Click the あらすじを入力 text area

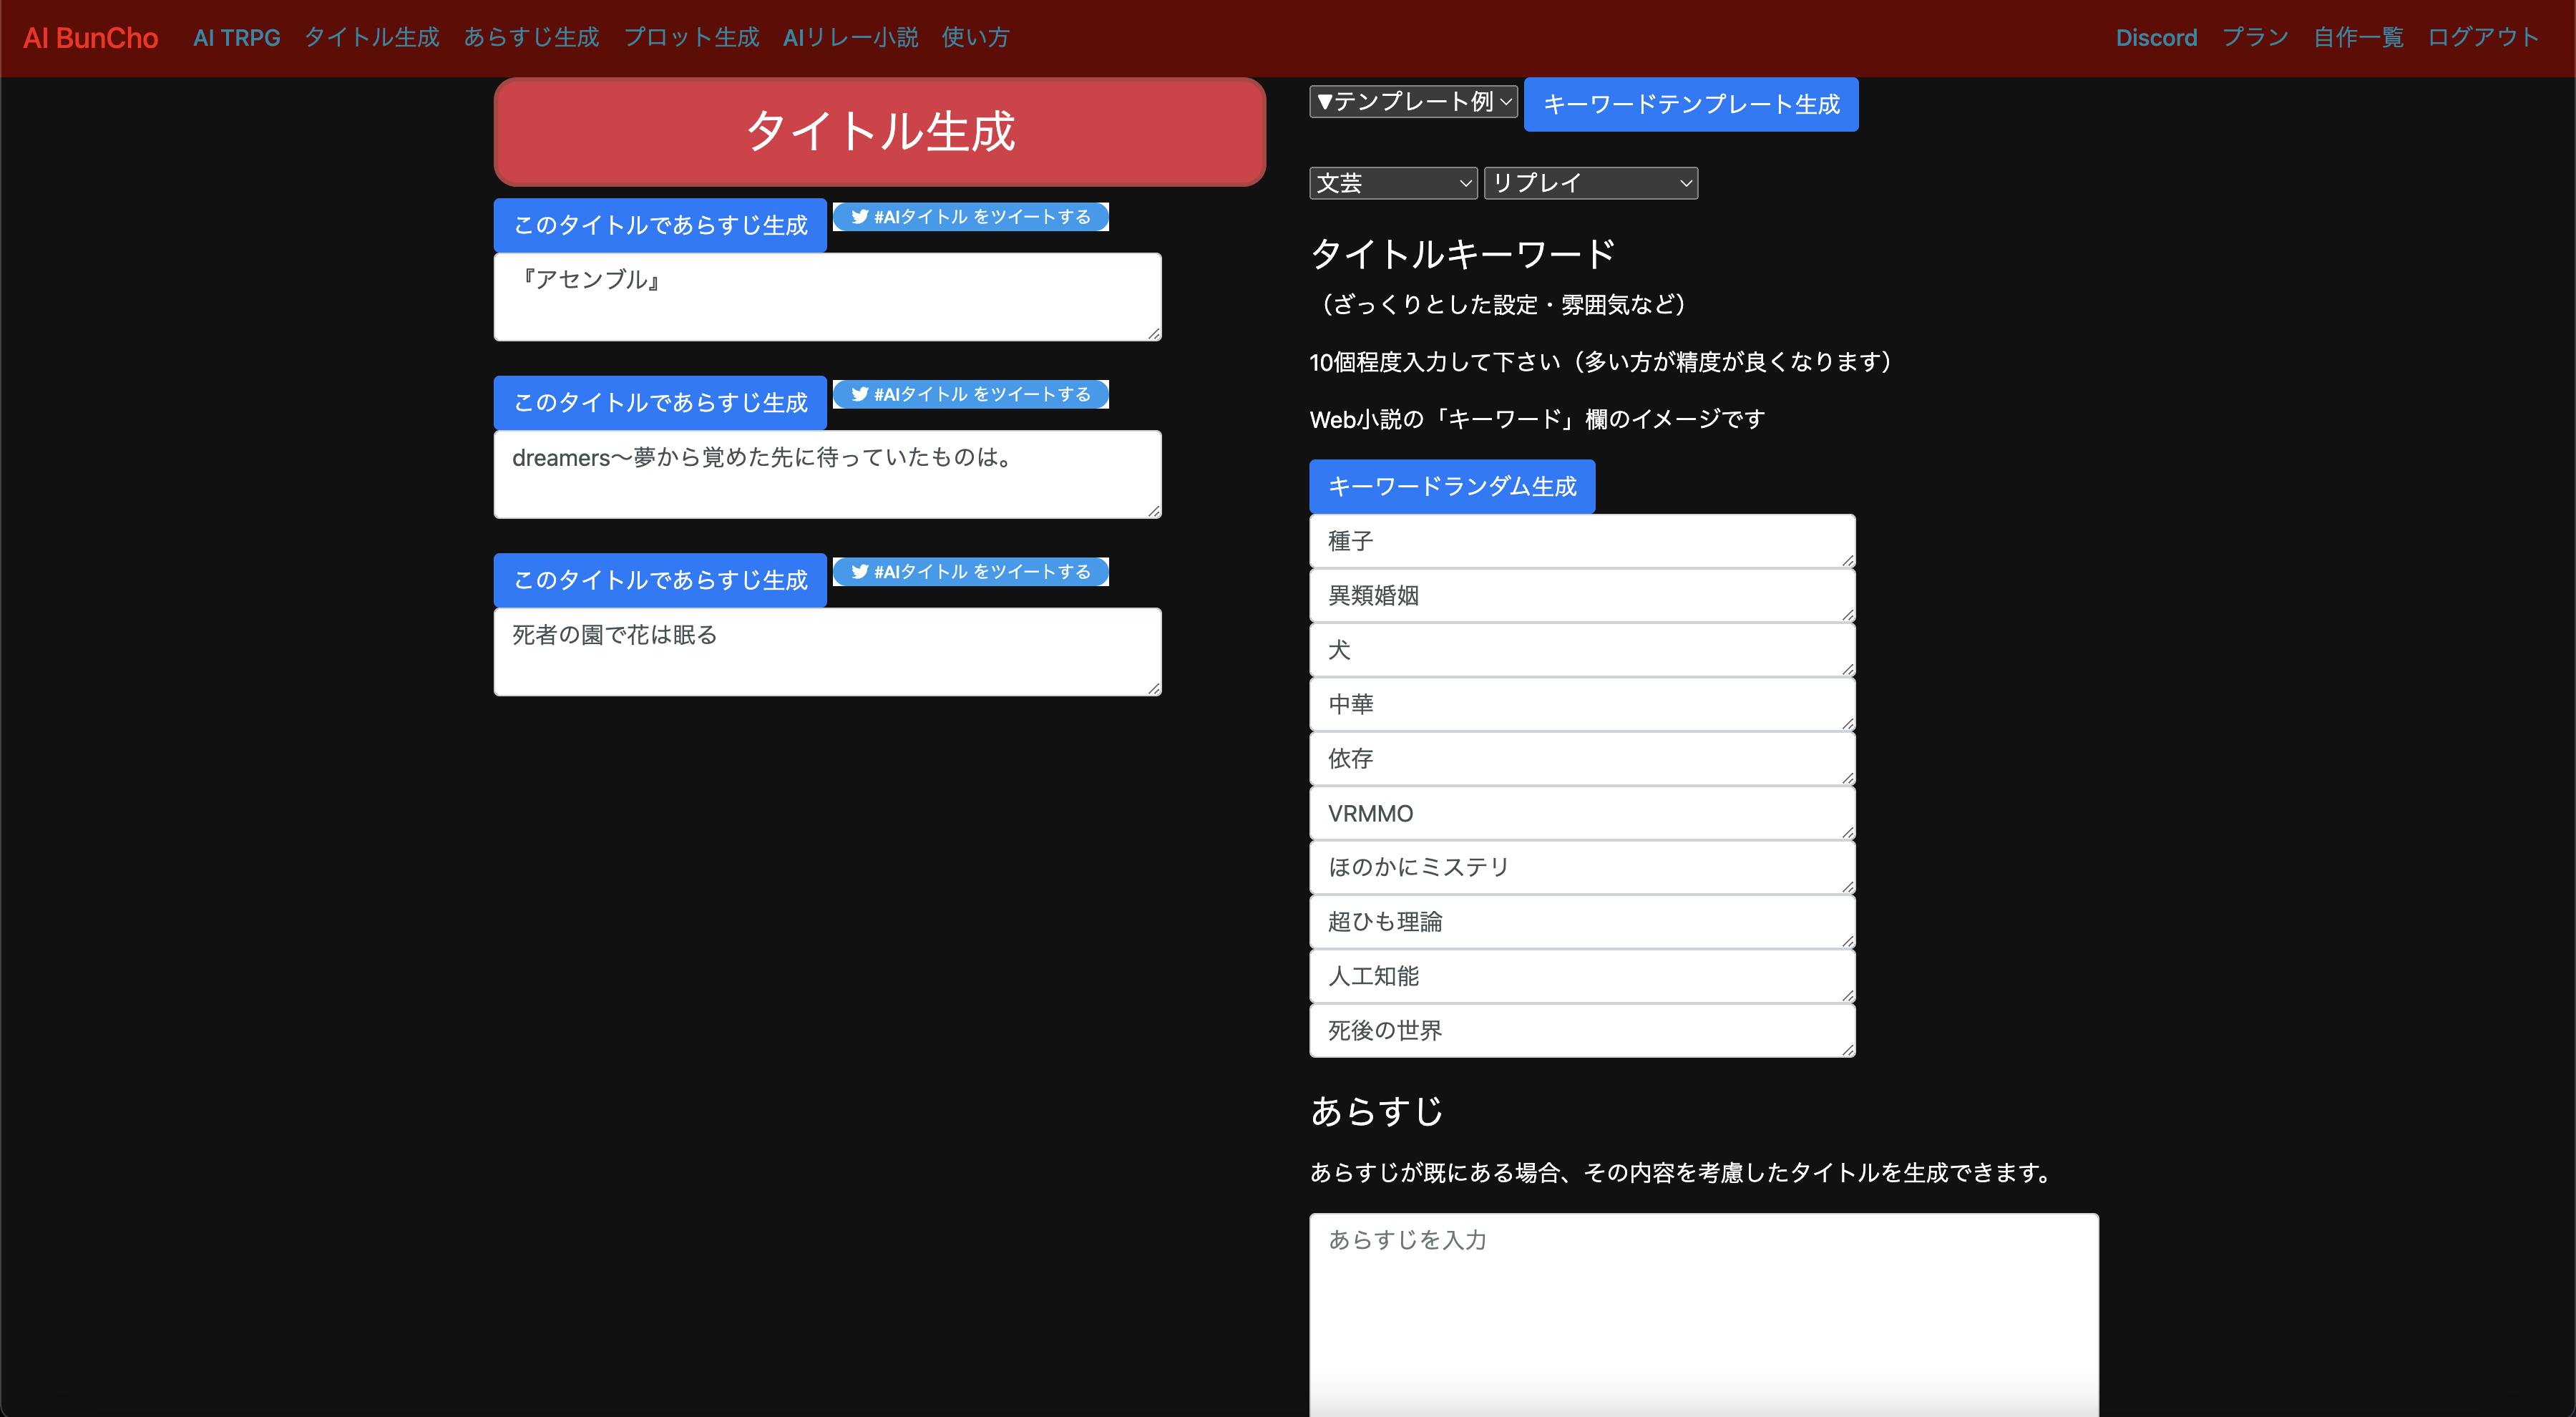pos(1703,1310)
